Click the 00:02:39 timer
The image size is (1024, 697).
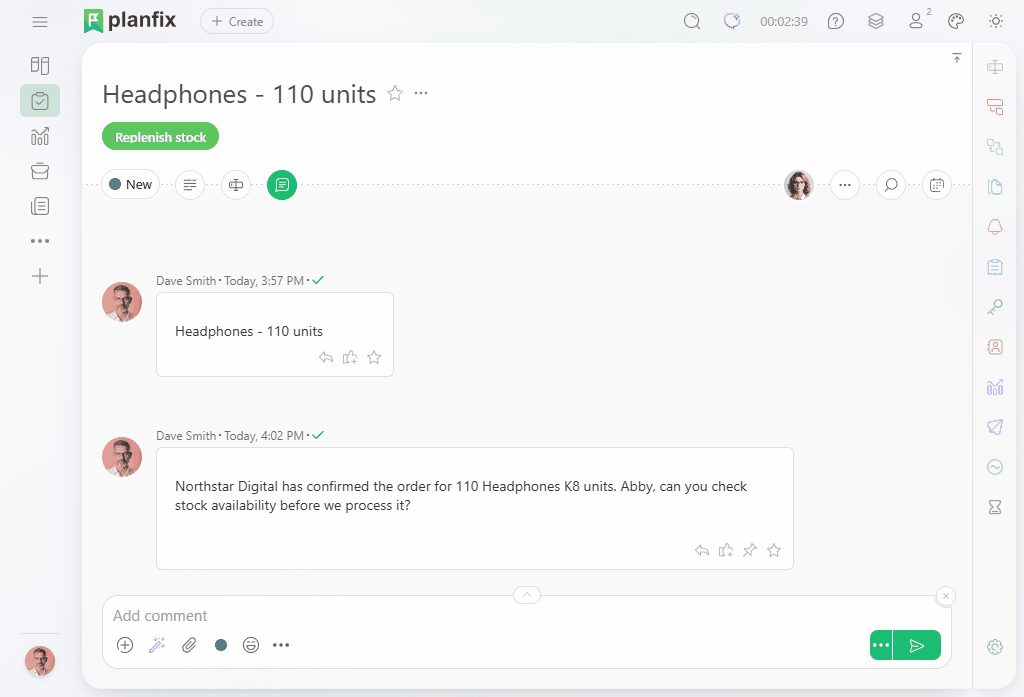(x=784, y=22)
